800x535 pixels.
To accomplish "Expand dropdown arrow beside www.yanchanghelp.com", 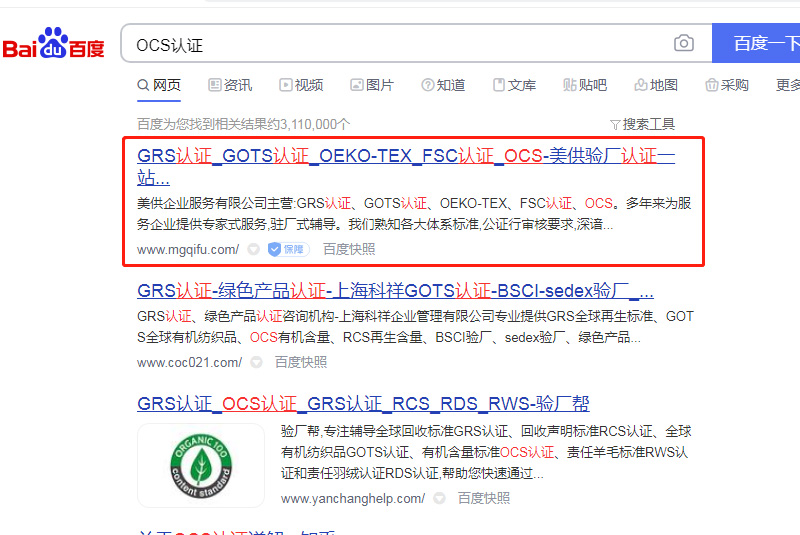I will 439,498.
